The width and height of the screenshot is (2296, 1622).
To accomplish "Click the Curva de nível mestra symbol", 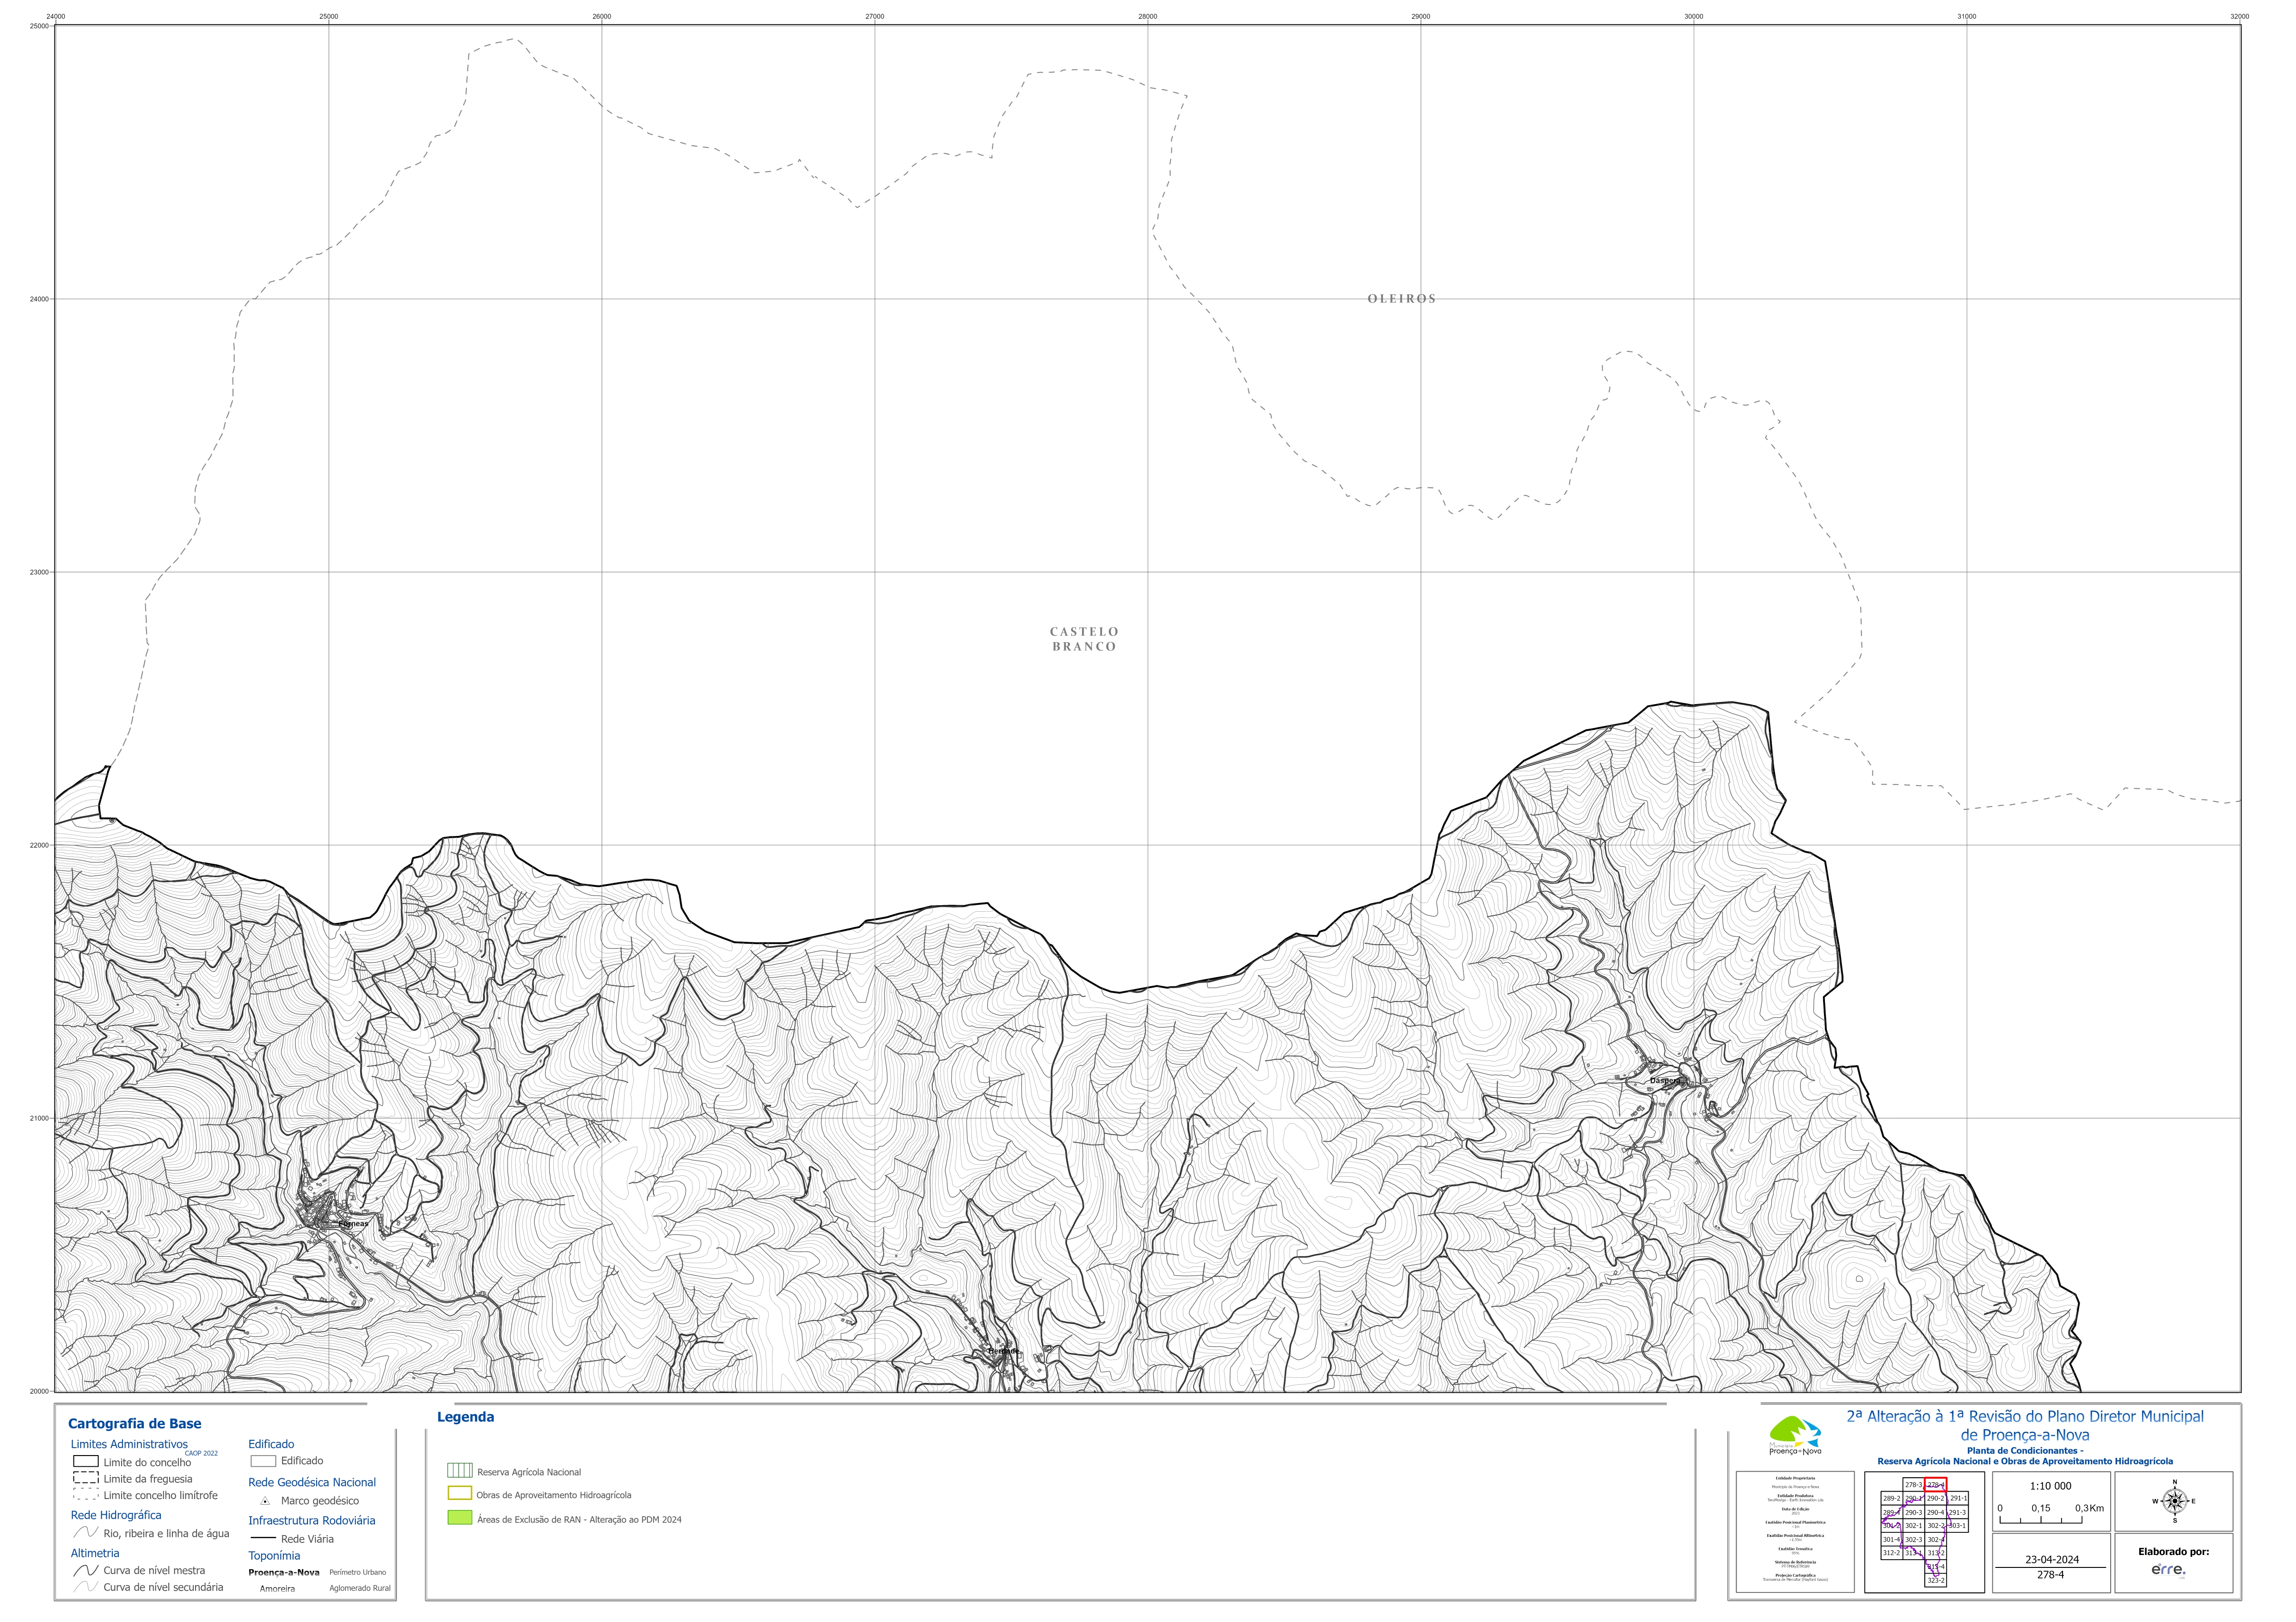I will (x=86, y=1570).
